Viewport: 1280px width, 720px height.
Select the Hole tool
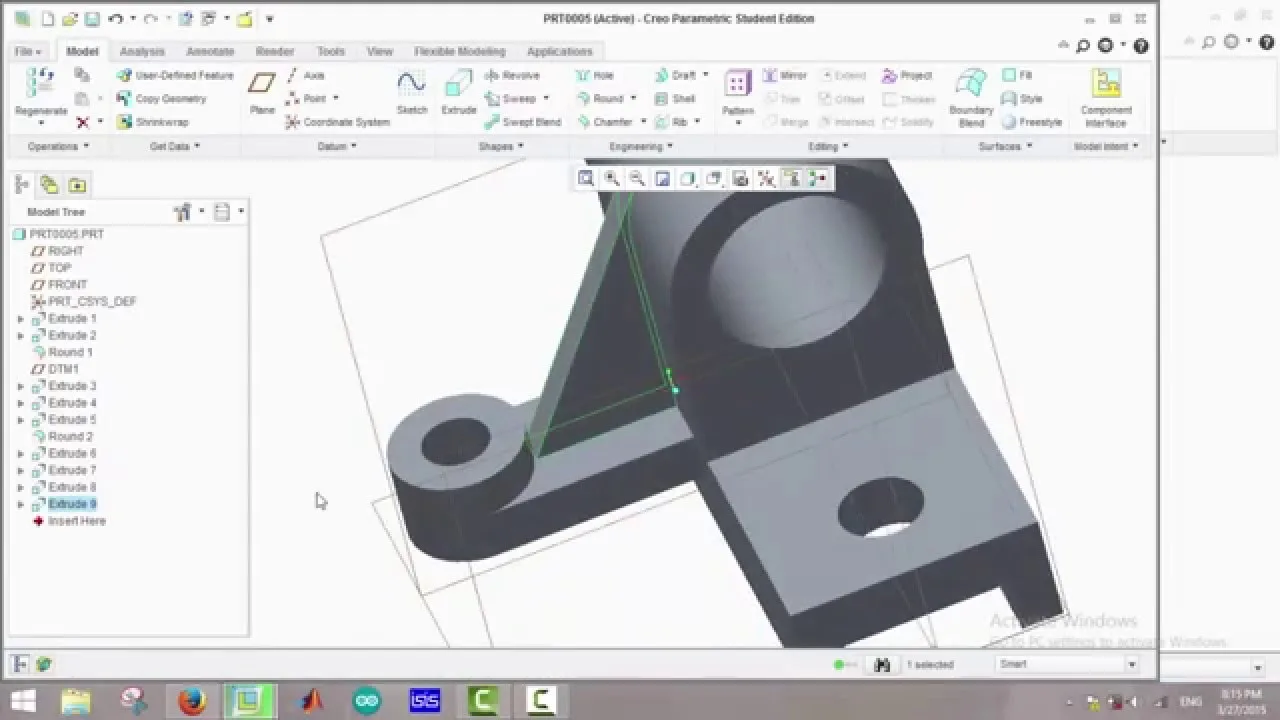pos(594,75)
